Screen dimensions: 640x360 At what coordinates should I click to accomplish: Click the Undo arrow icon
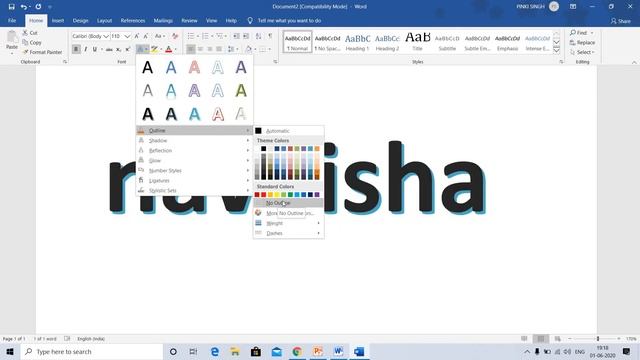pyautogui.click(x=24, y=7)
